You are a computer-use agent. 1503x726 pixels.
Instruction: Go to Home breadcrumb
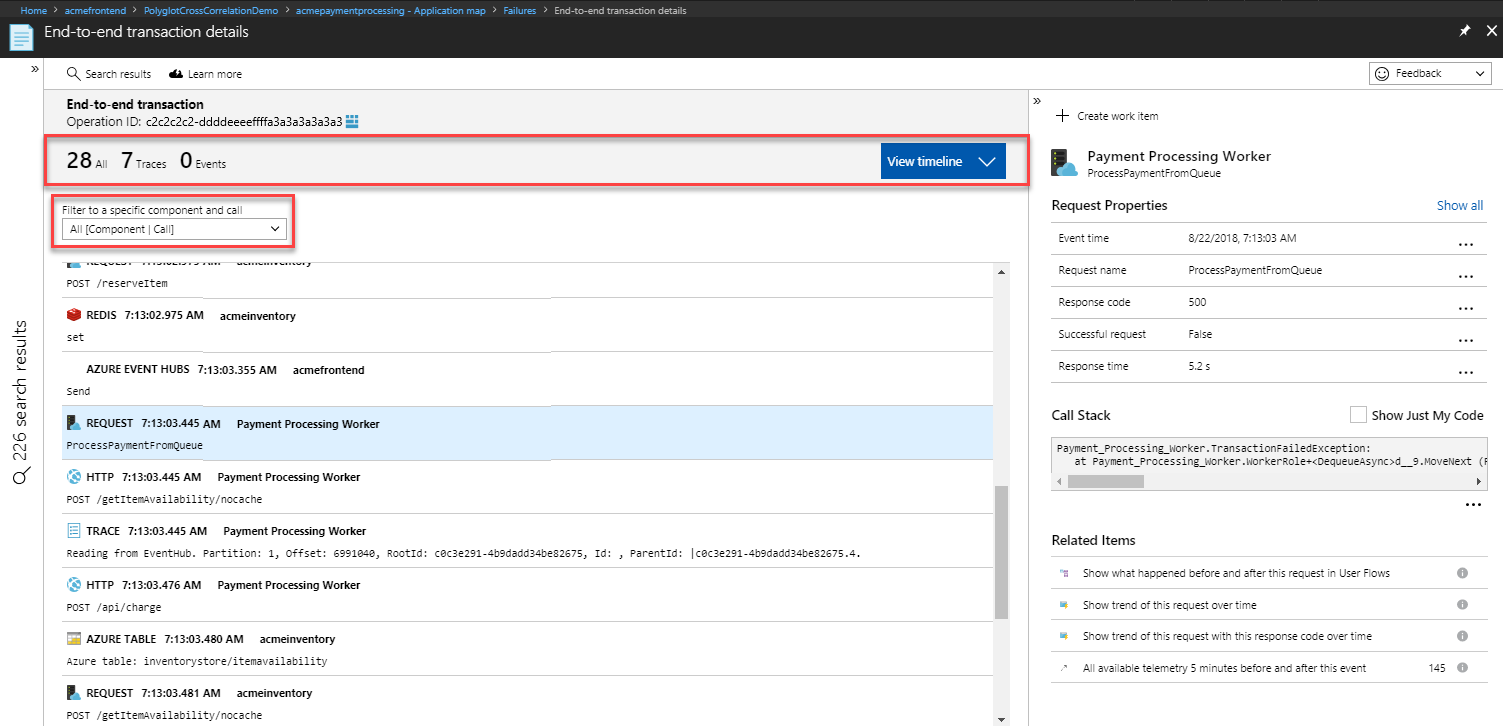[34, 10]
